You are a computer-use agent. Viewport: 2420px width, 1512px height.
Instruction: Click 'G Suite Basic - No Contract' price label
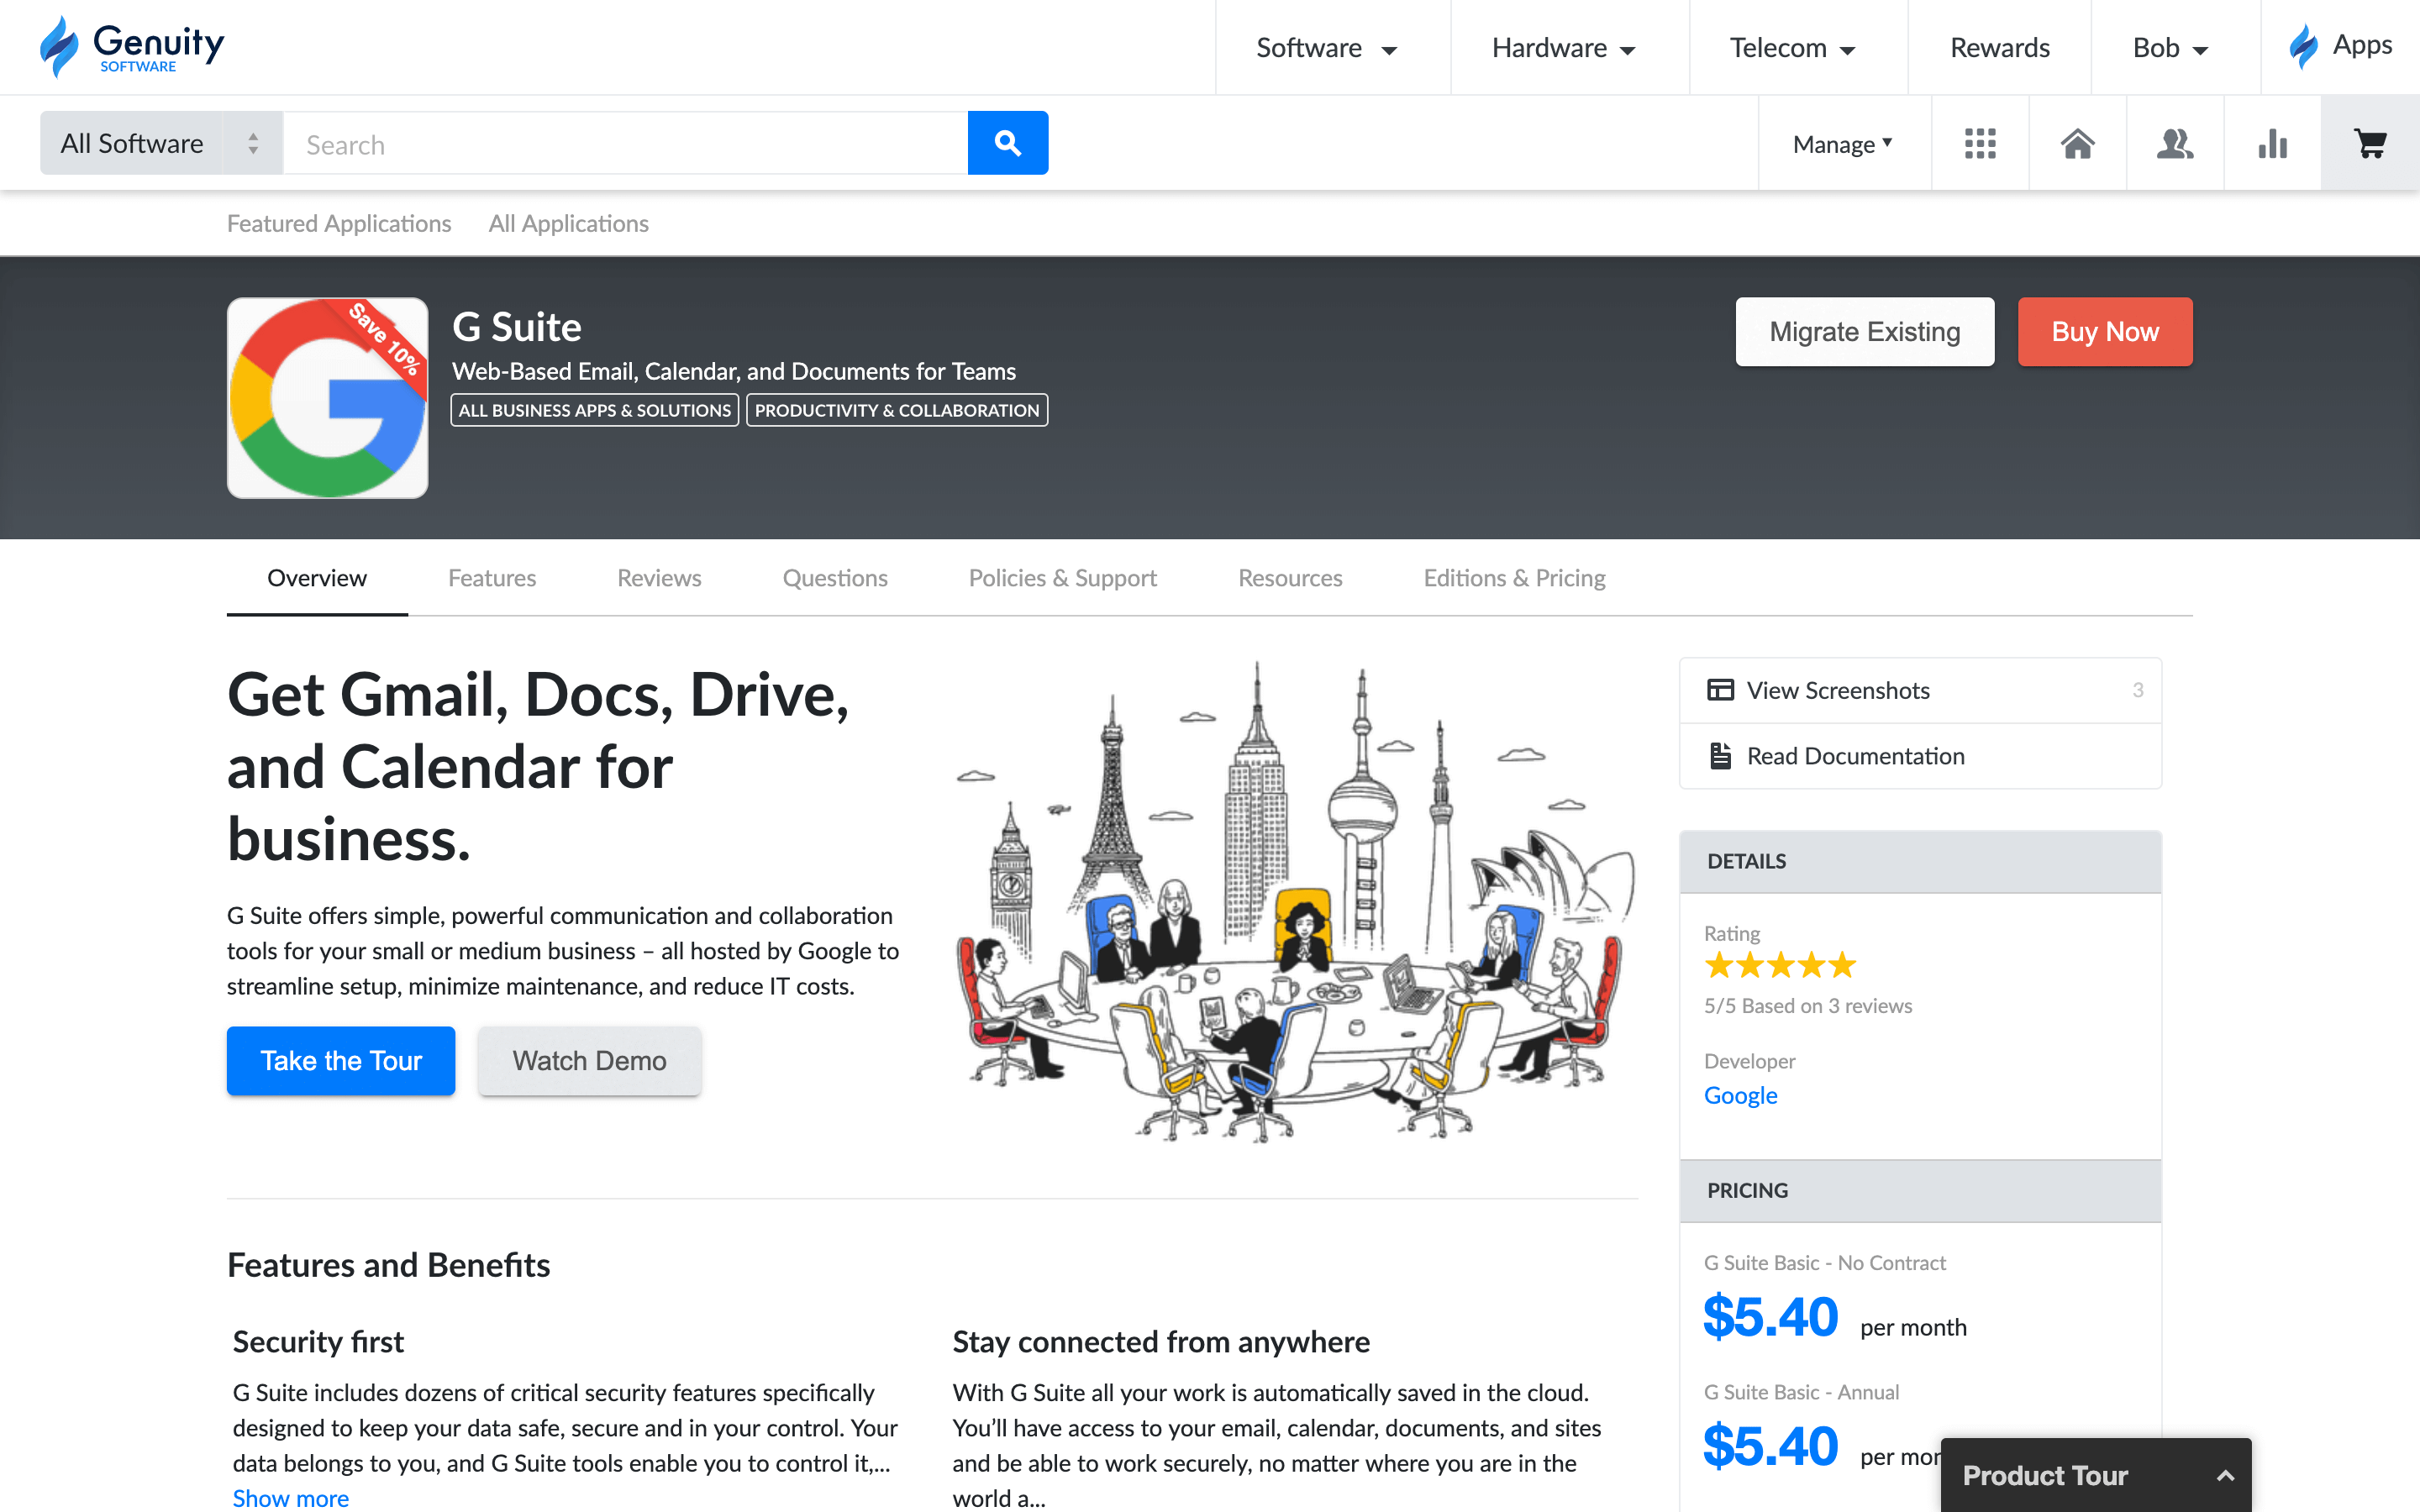pyautogui.click(x=1825, y=1263)
